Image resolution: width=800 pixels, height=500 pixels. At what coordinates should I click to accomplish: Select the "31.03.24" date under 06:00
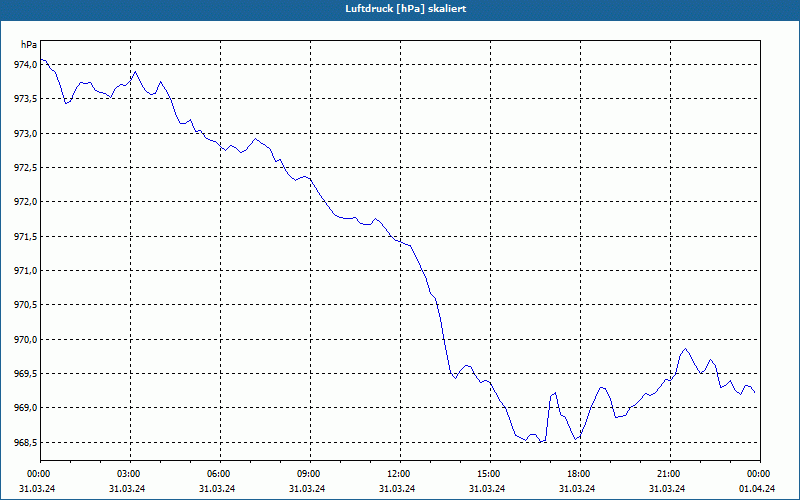point(217,489)
